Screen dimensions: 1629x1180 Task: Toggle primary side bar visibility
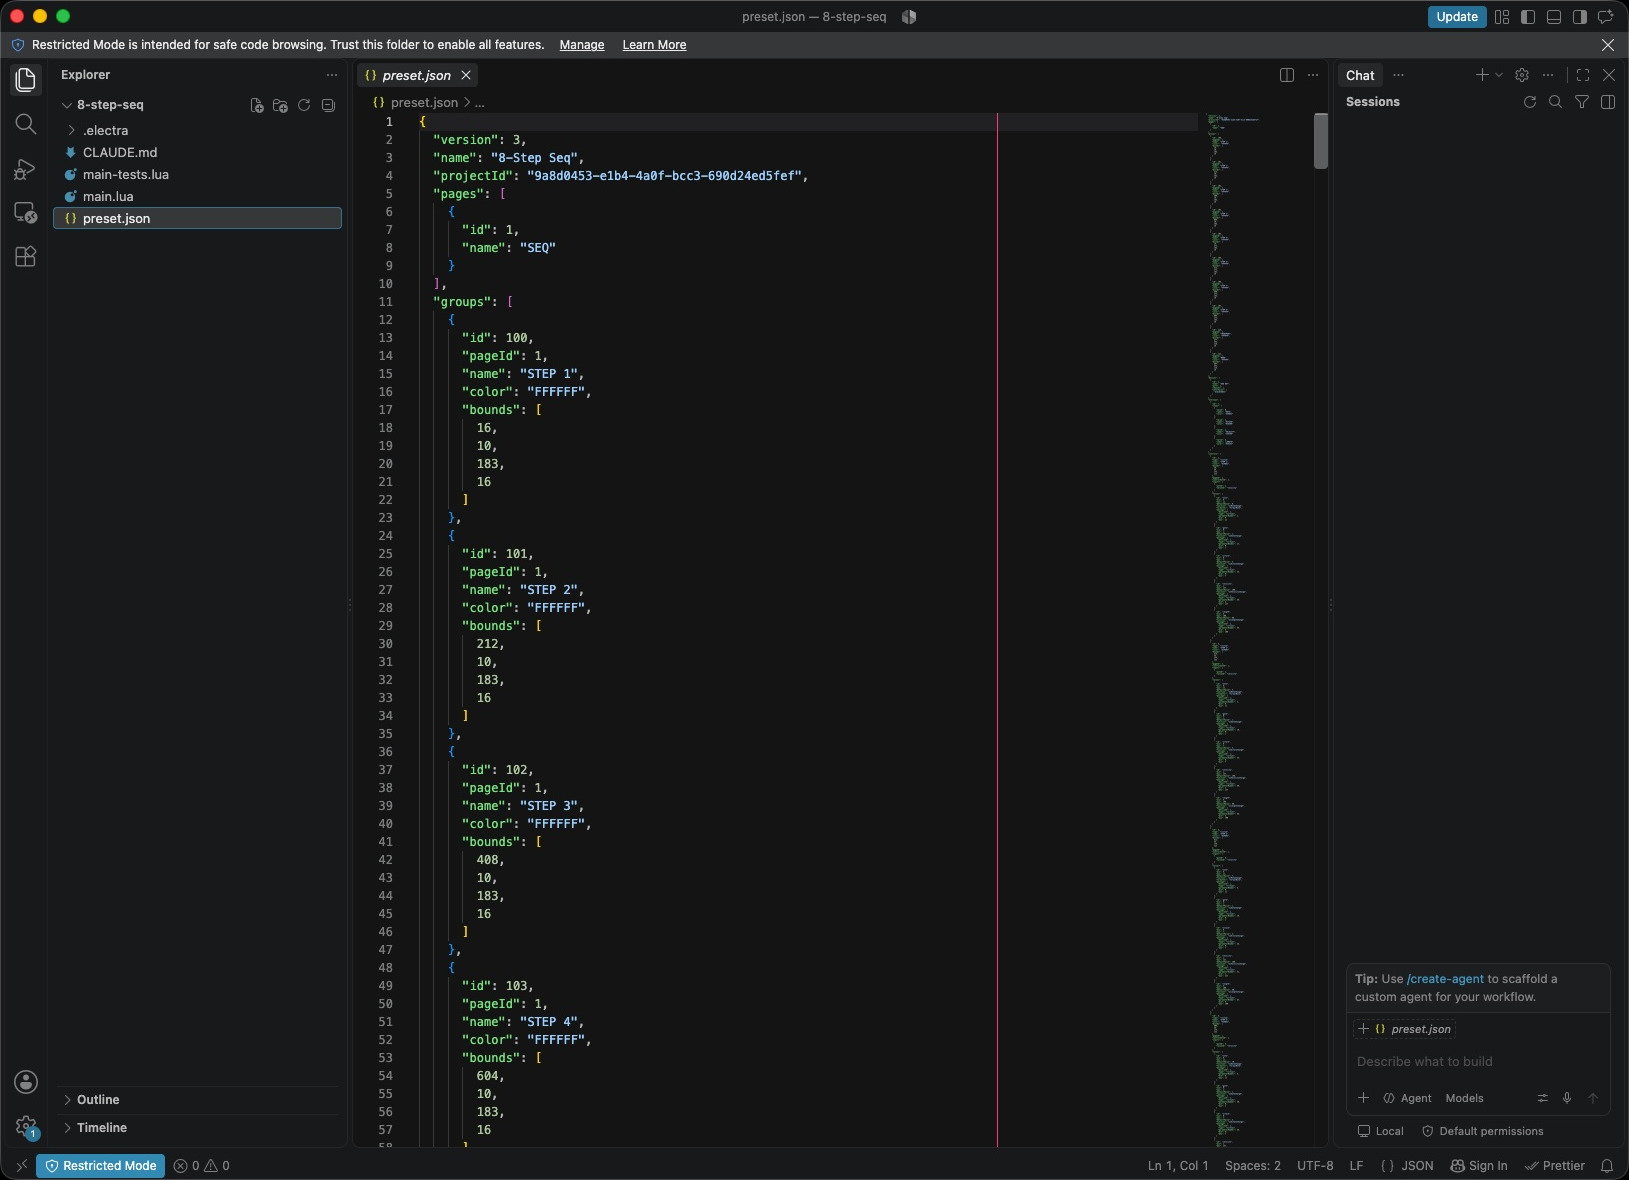pos(1528,17)
